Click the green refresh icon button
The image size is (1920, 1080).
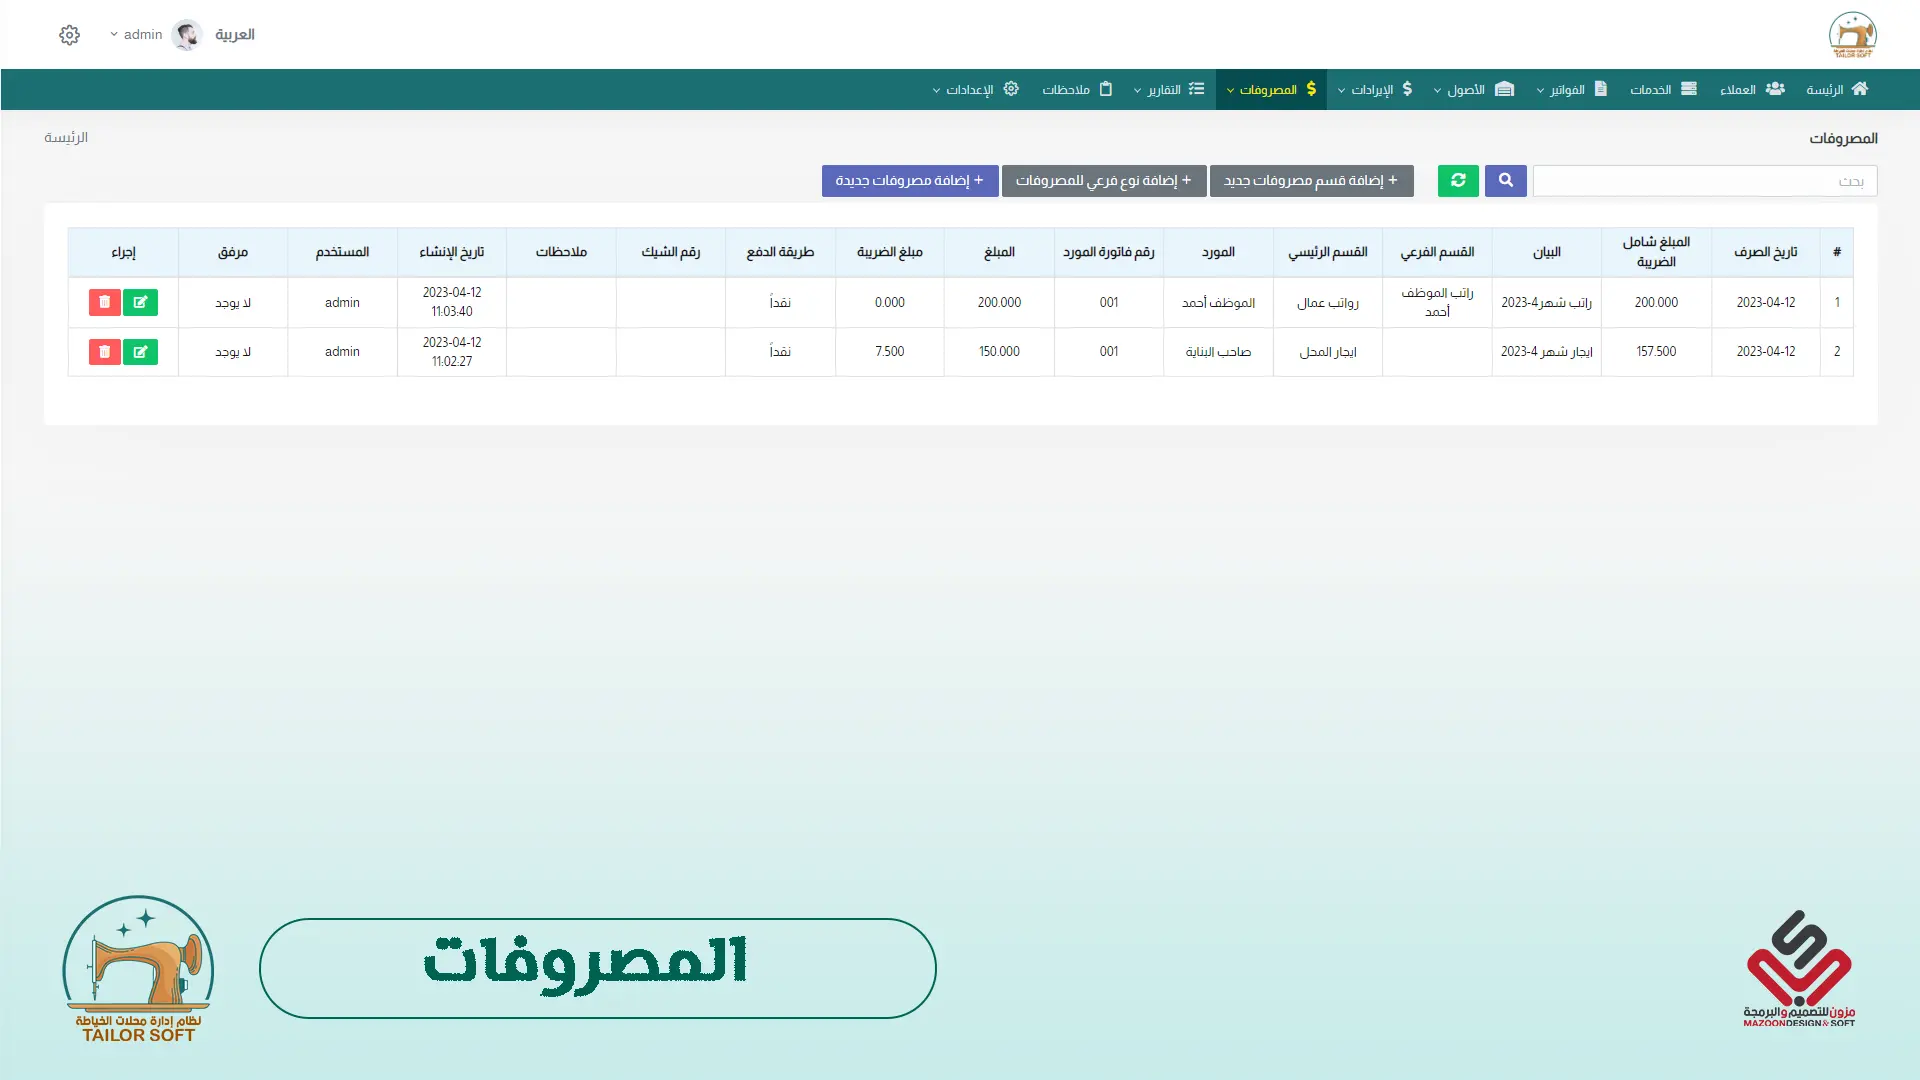point(1457,181)
